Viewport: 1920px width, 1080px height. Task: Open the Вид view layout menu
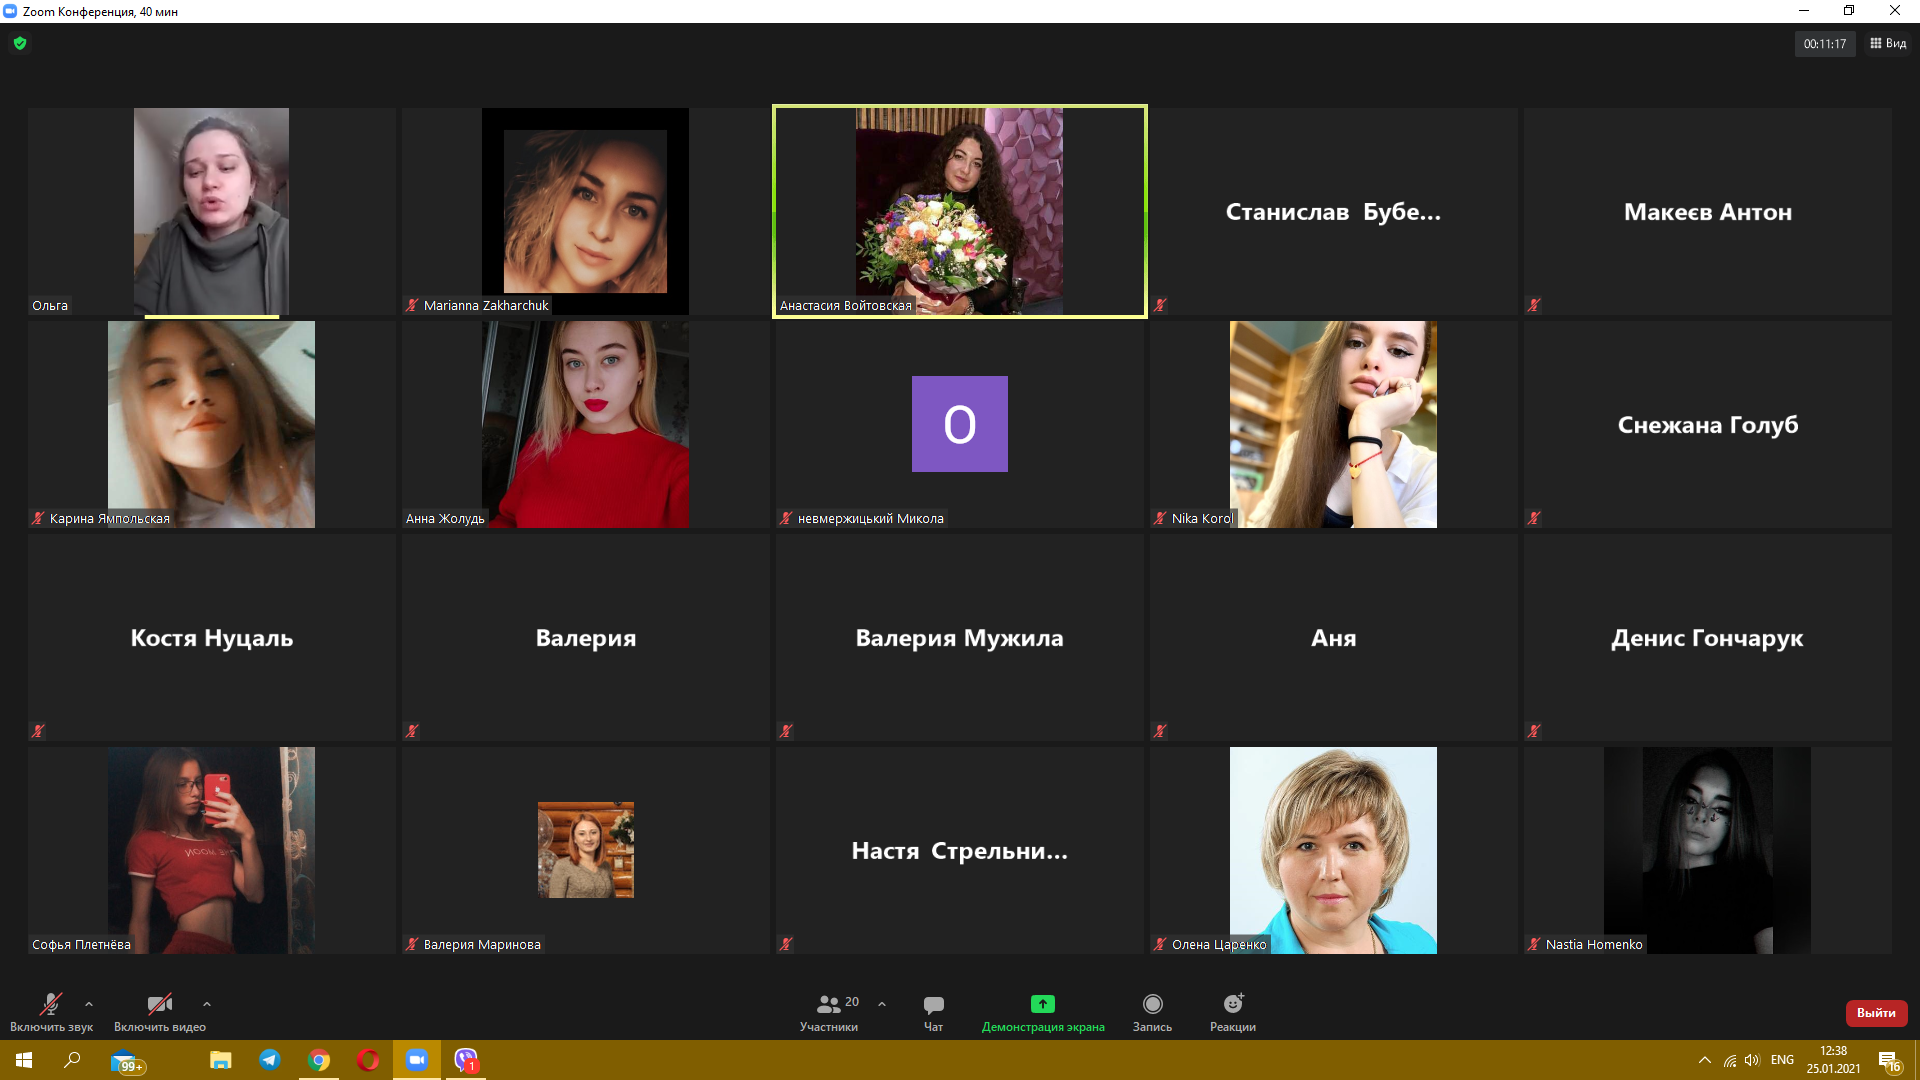click(x=1888, y=44)
